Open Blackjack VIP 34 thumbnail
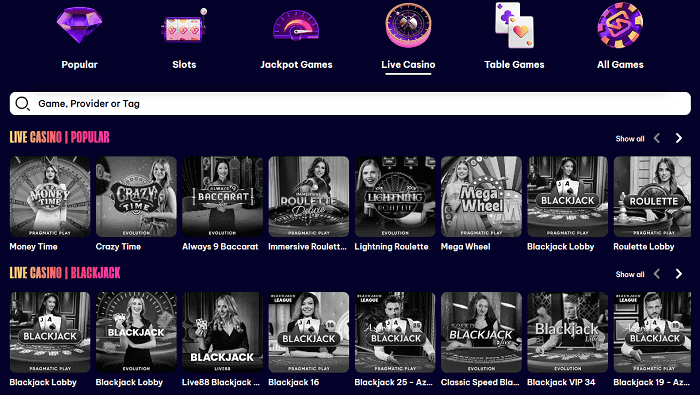This screenshot has width=700, height=395. coord(567,332)
